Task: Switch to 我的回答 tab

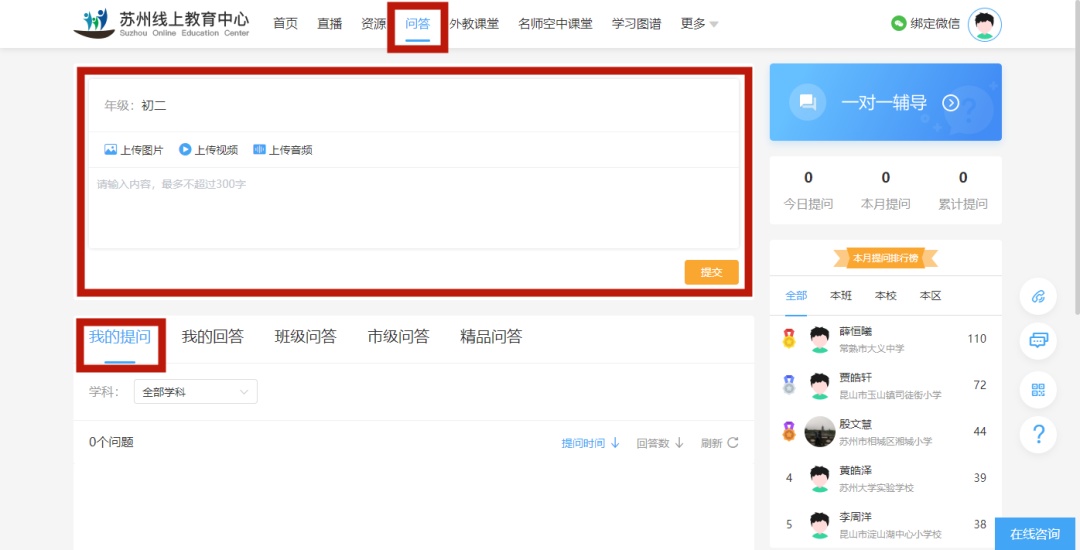Action: coord(212,337)
